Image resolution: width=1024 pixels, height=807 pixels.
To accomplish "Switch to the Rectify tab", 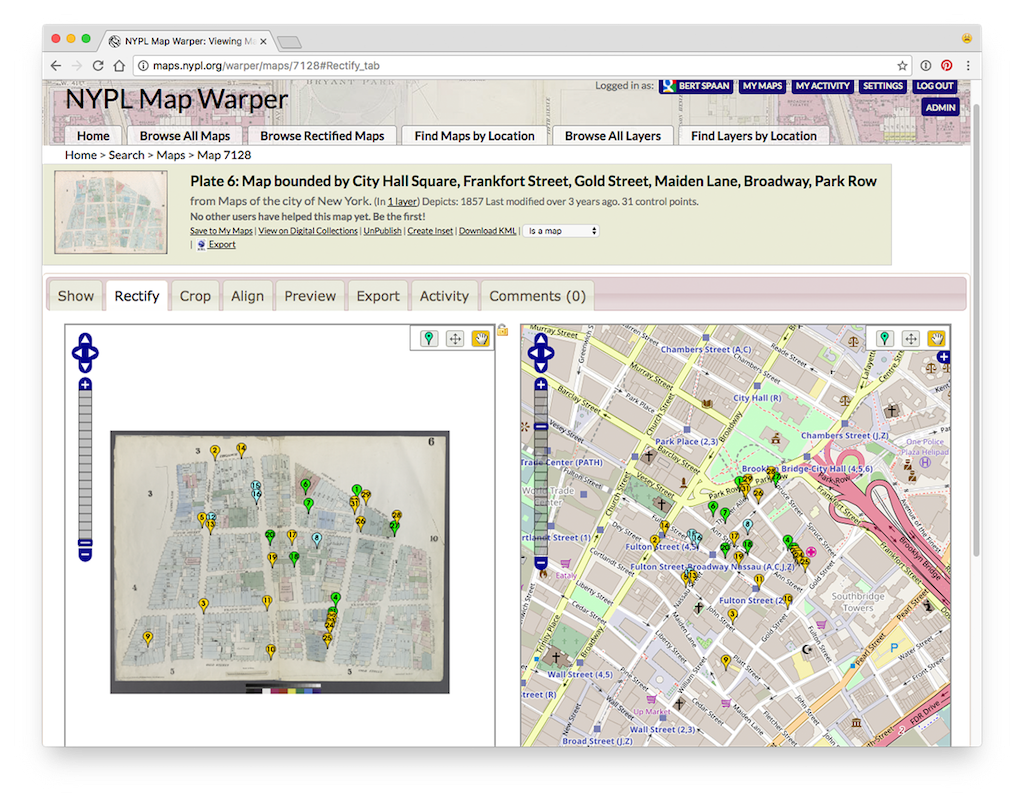I will click(136, 296).
